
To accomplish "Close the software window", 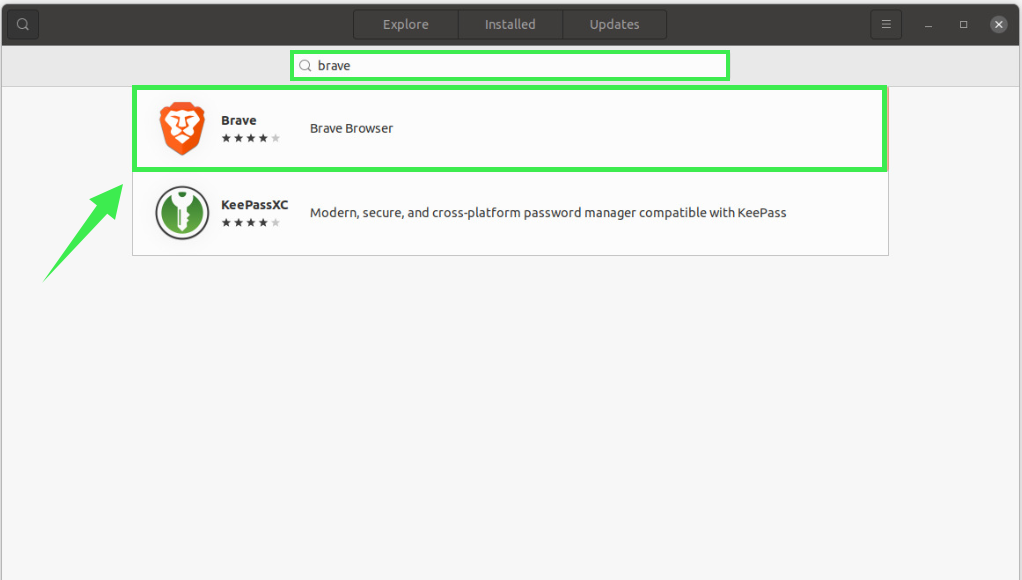I will 999,25.
